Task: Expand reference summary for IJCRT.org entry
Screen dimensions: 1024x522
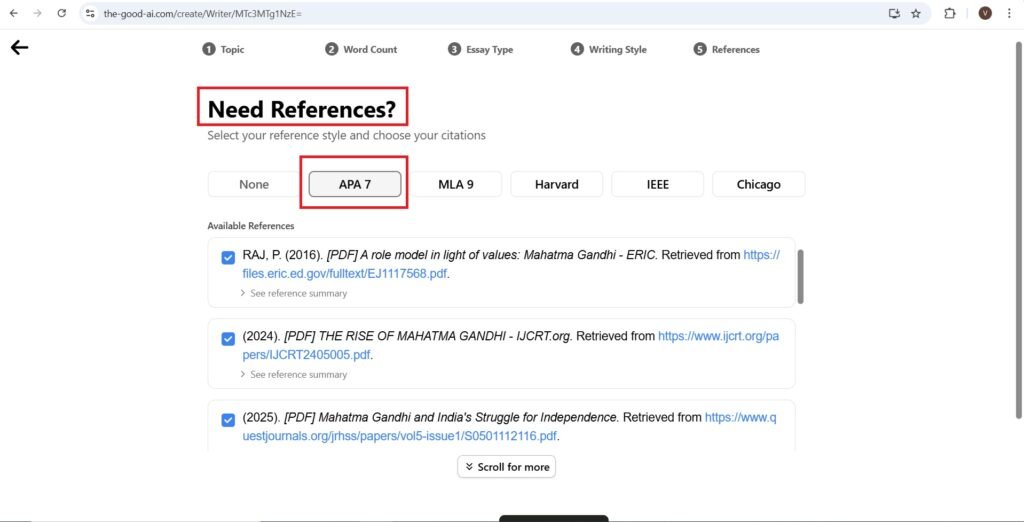Action: (294, 374)
